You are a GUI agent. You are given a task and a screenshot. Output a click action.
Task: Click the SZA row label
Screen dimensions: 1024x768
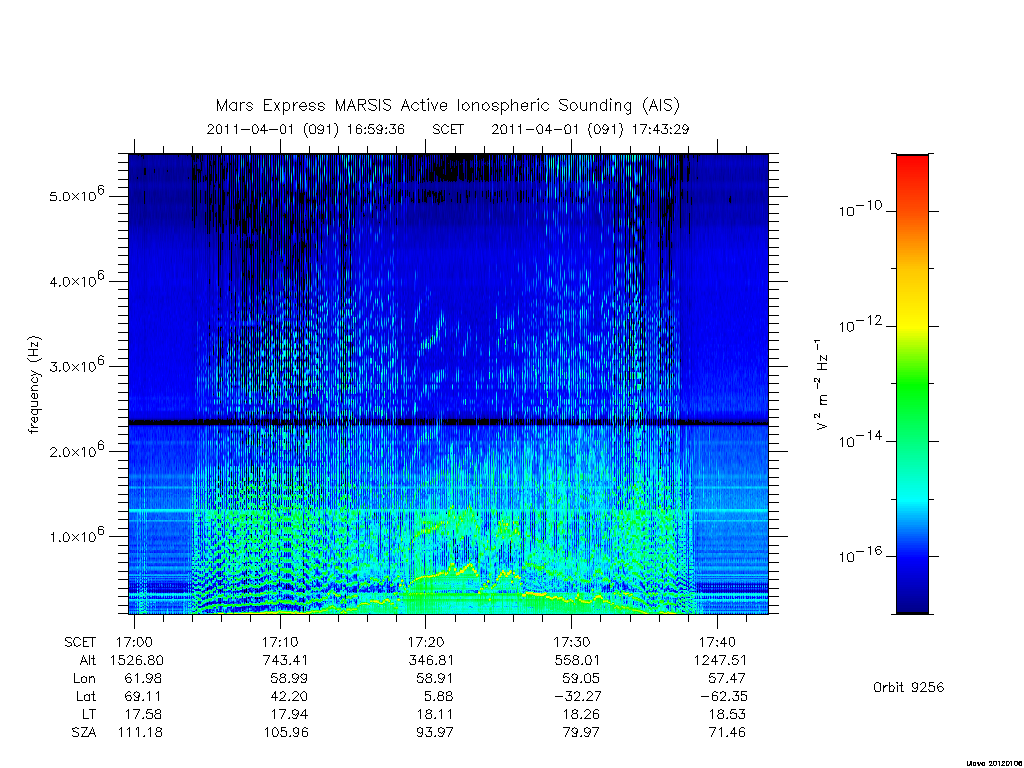[84, 733]
